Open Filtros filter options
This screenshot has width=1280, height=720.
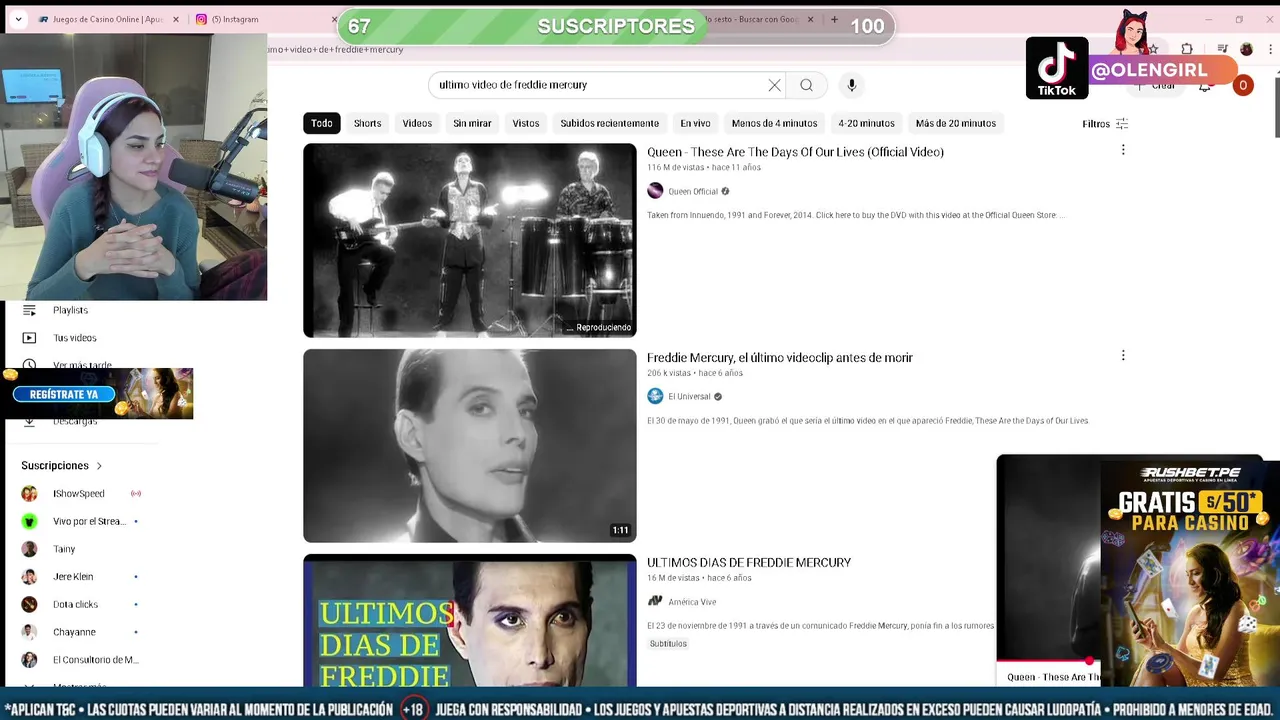[x=1105, y=124]
